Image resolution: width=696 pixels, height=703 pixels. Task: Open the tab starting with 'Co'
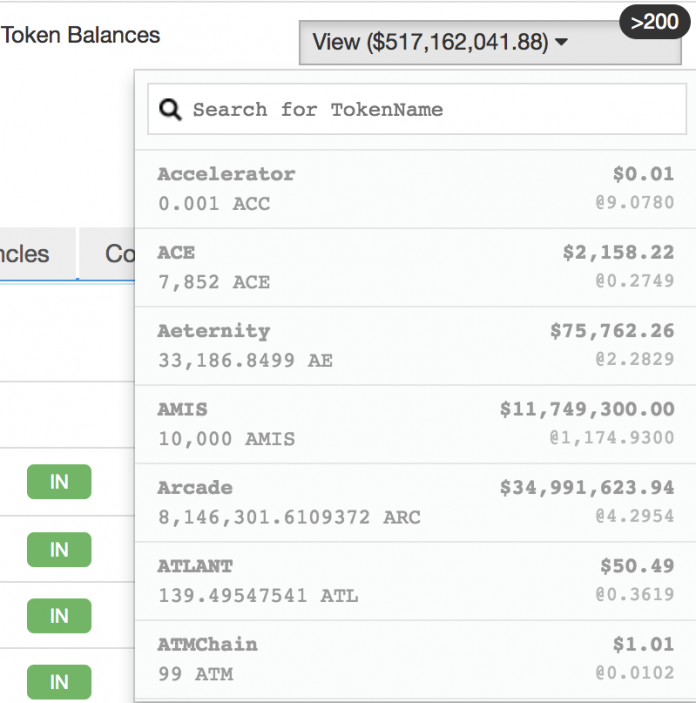coord(107,254)
